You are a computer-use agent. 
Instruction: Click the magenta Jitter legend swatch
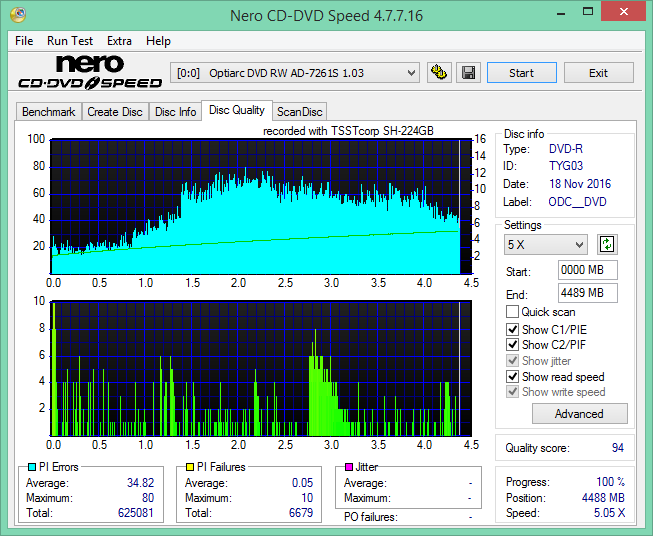[349, 467]
